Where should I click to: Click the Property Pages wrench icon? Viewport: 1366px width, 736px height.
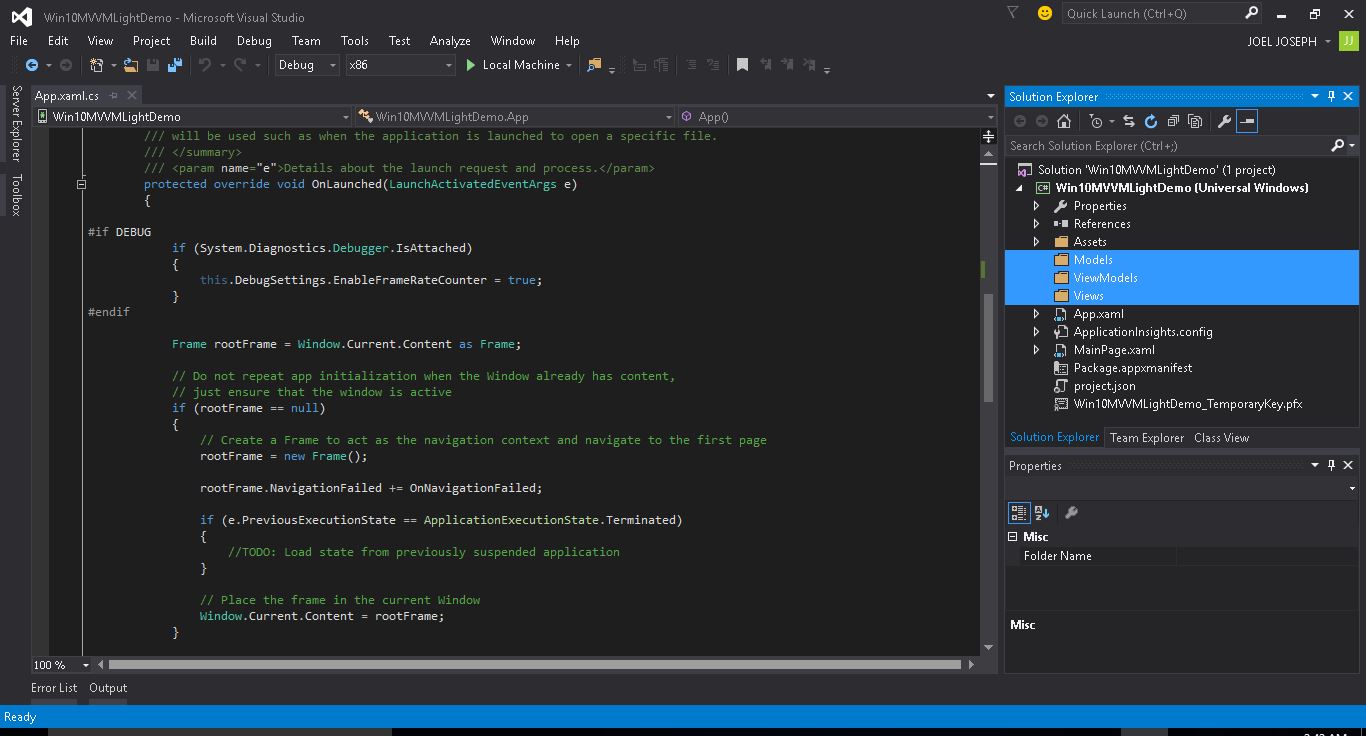pos(1071,513)
